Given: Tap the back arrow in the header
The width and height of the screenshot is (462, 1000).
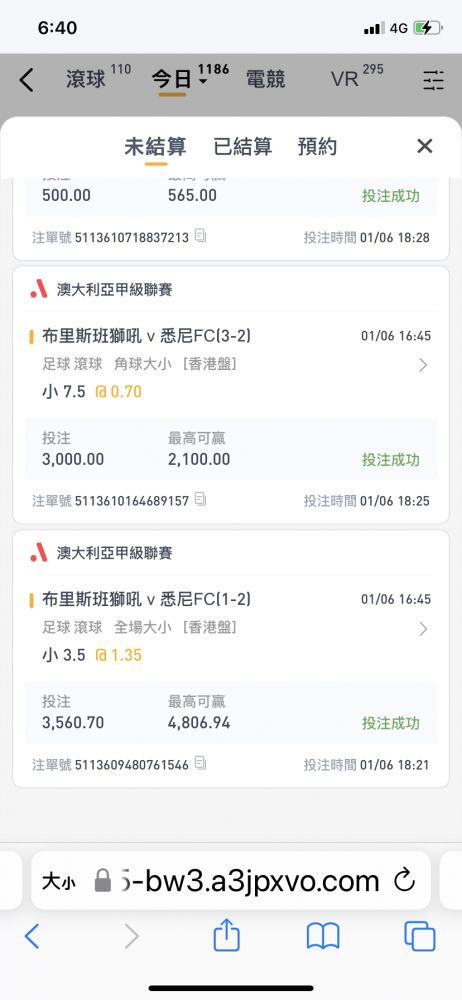Looking at the screenshot, I should point(26,80).
